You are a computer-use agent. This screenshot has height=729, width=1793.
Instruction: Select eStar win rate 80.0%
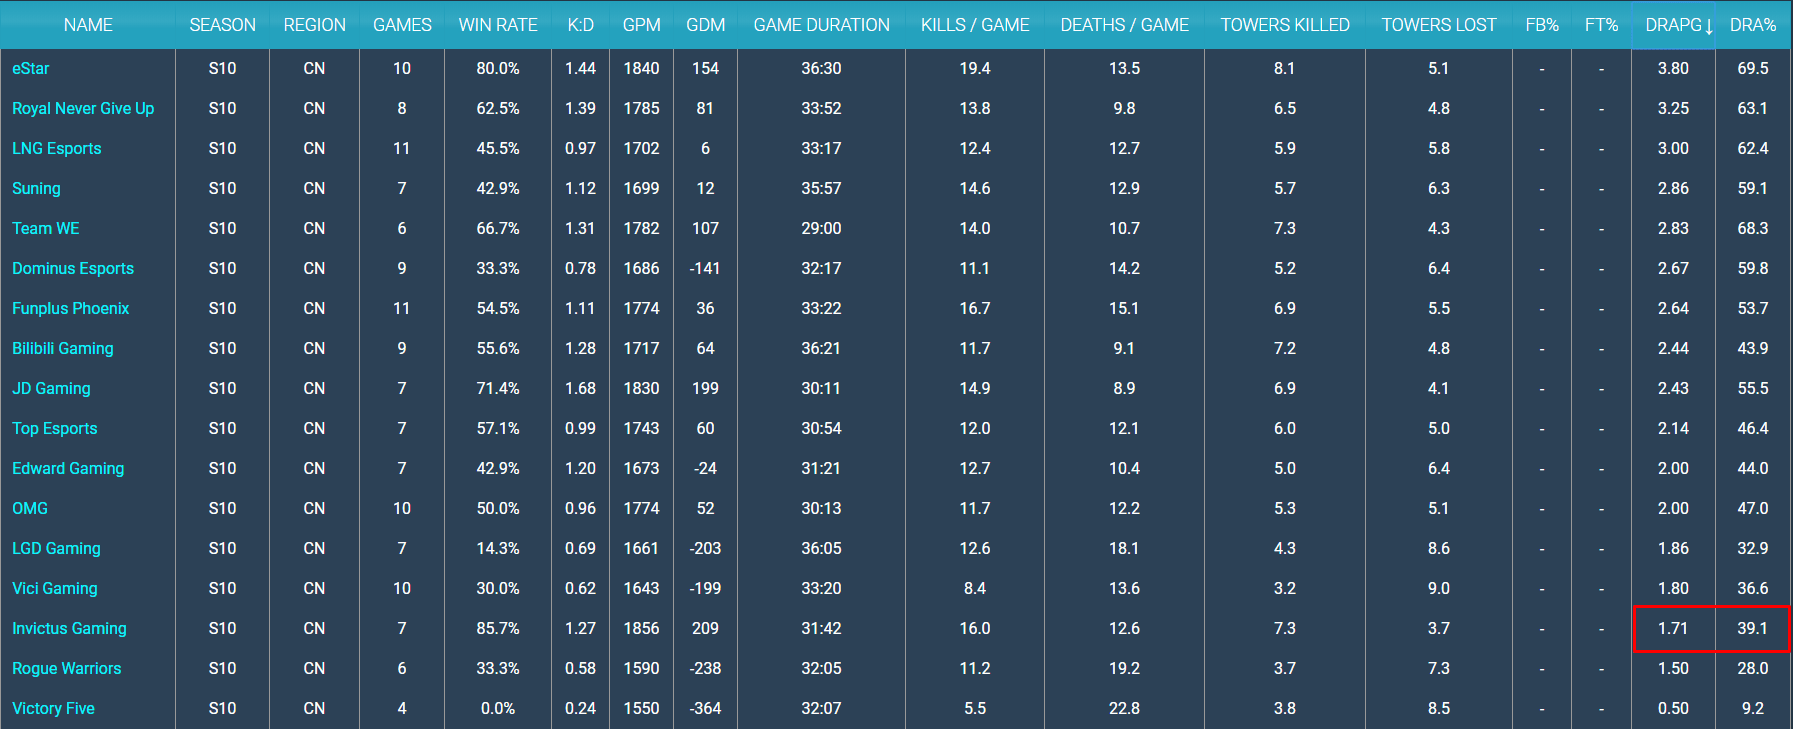point(498,68)
